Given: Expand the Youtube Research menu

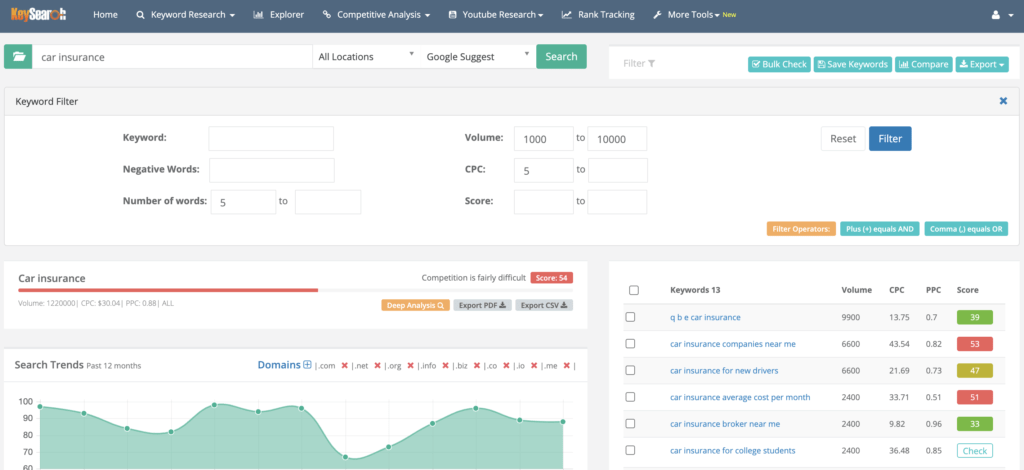Looking at the screenshot, I should point(496,14).
